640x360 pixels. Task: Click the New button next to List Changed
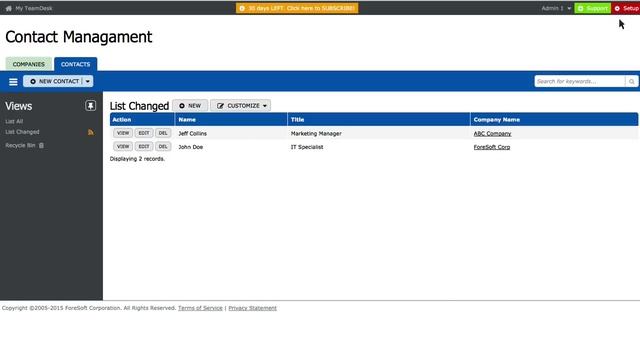190,106
